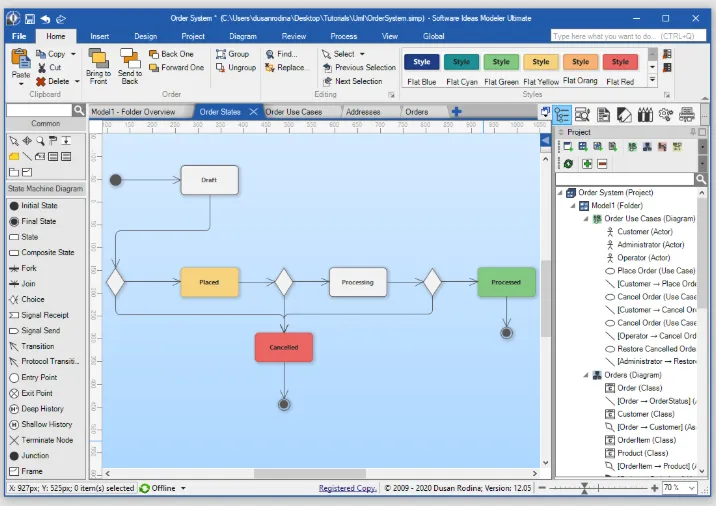Click the Paste icon in Clipboard
716x506 pixels.
click(21, 59)
